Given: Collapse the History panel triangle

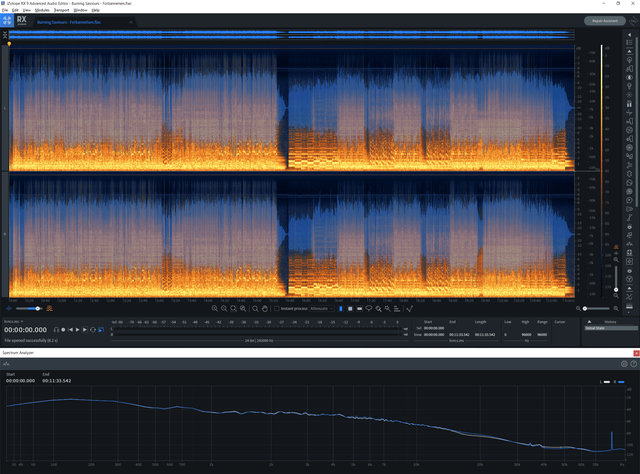Looking at the screenshot, I should pyautogui.click(x=589, y=322).
